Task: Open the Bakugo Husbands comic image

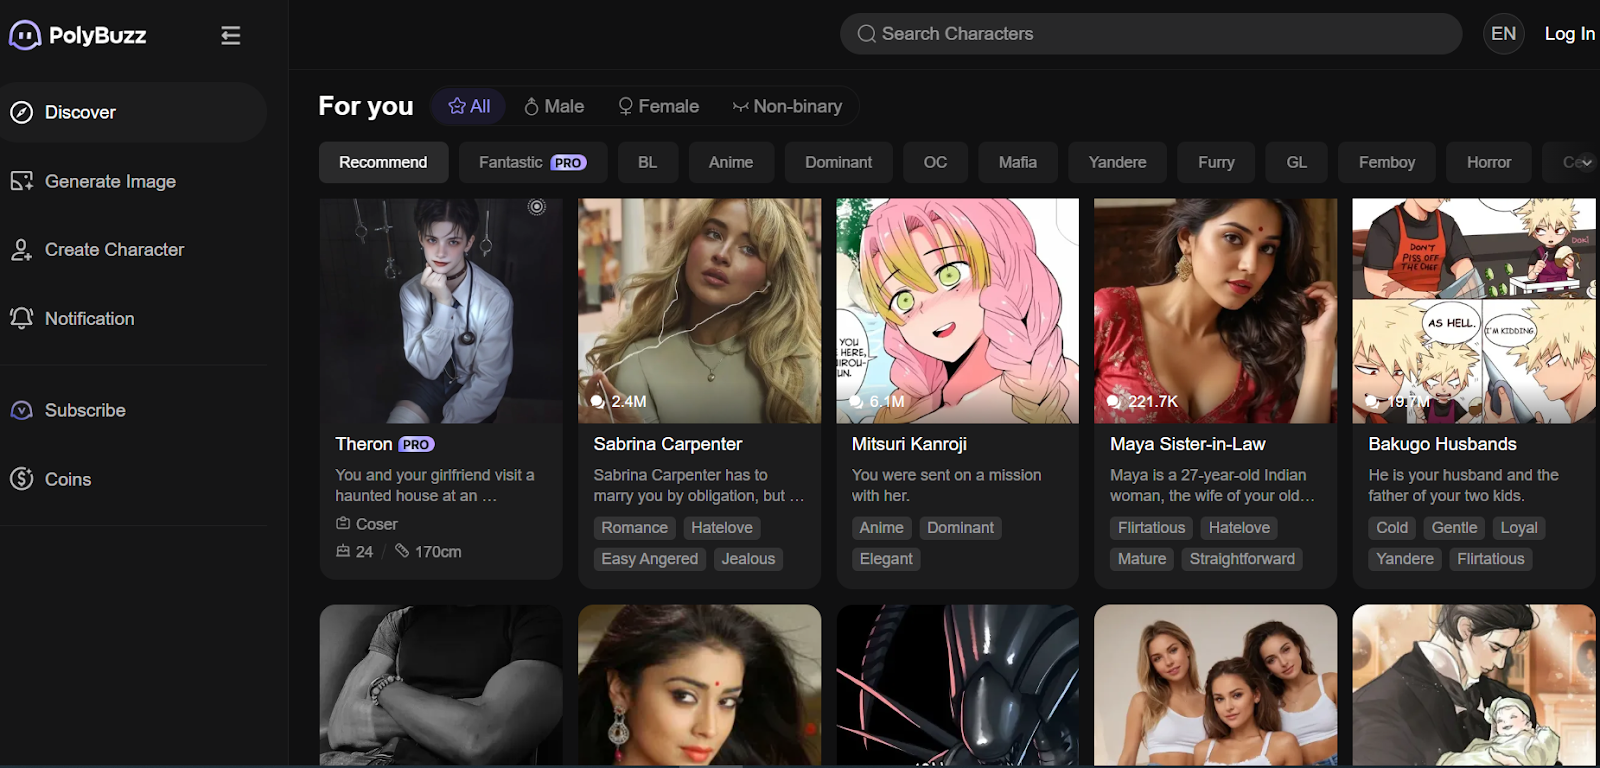Action: click(x=1474, y=310)
